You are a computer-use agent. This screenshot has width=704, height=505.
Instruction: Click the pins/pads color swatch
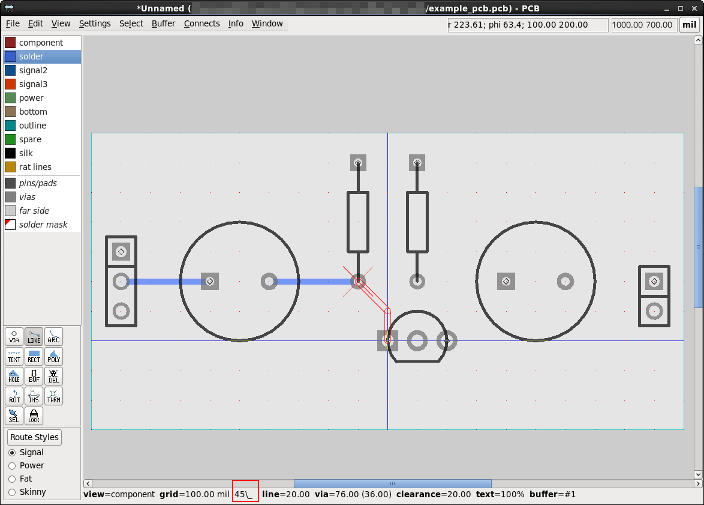10,183
